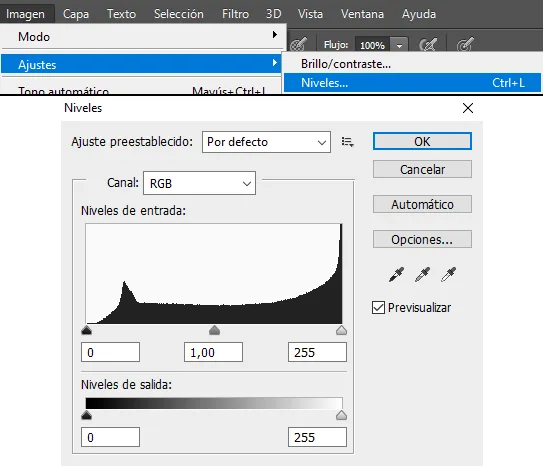
Task: Select the black point eyedropper
Action: [x=396, y=275]
